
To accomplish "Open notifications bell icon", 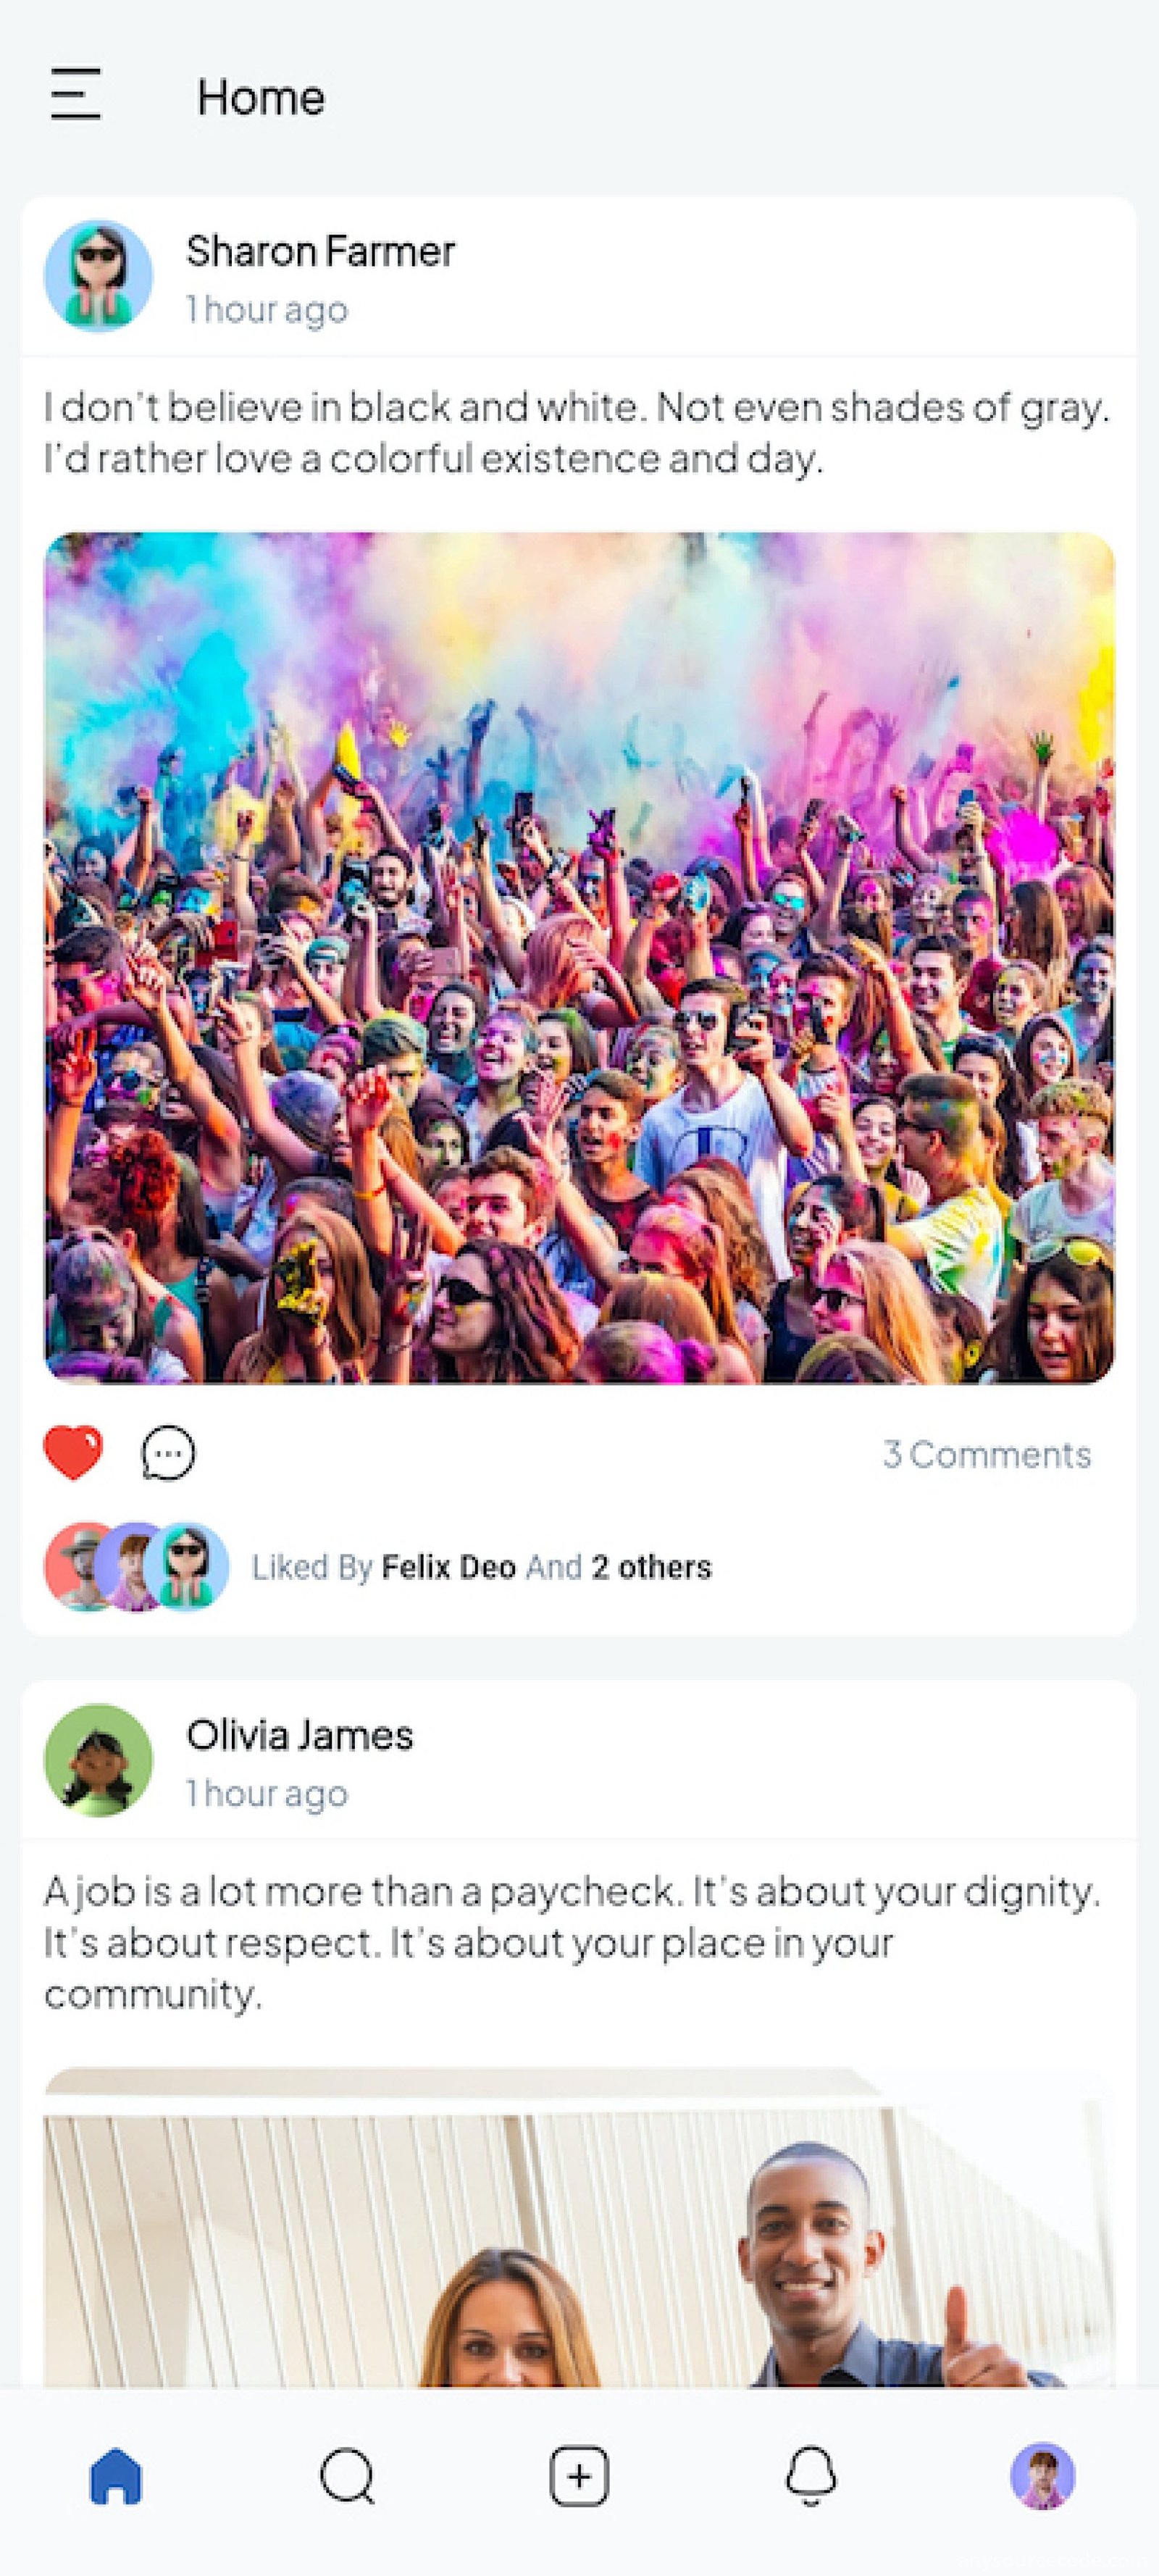I will coord(811,2476).
